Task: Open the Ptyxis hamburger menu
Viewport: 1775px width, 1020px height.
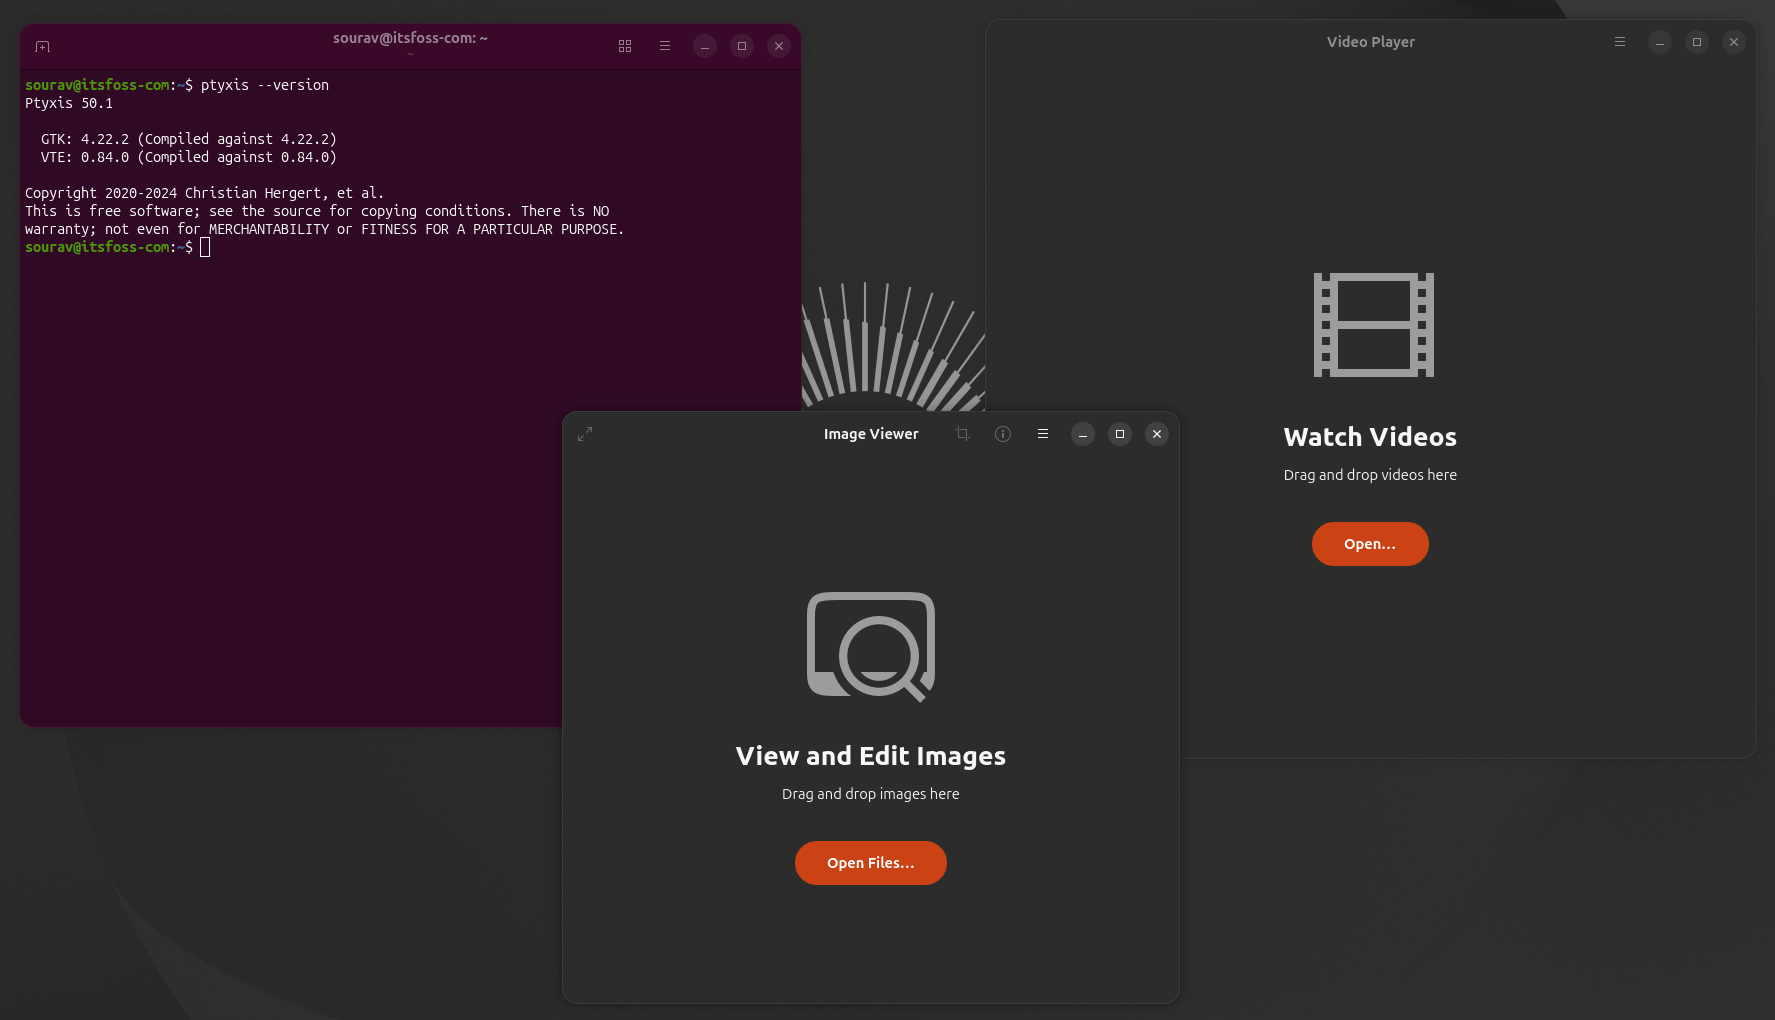Action: pyautogui.click(x=665, y=46)
